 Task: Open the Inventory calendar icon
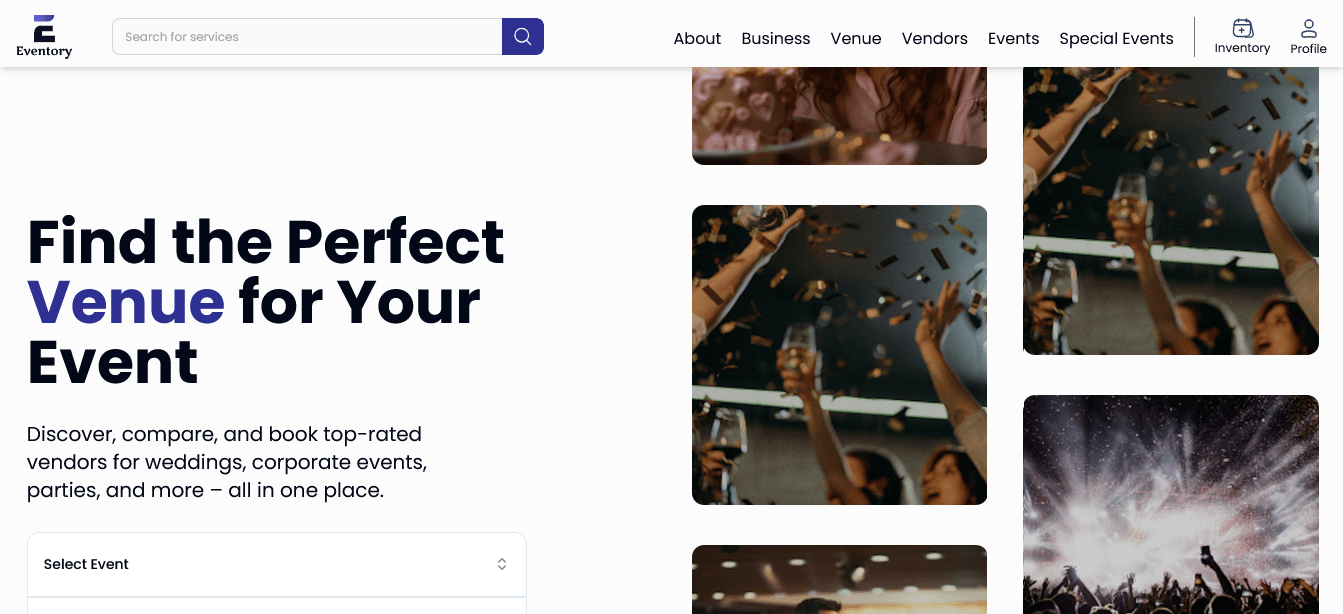point(1242,29)
